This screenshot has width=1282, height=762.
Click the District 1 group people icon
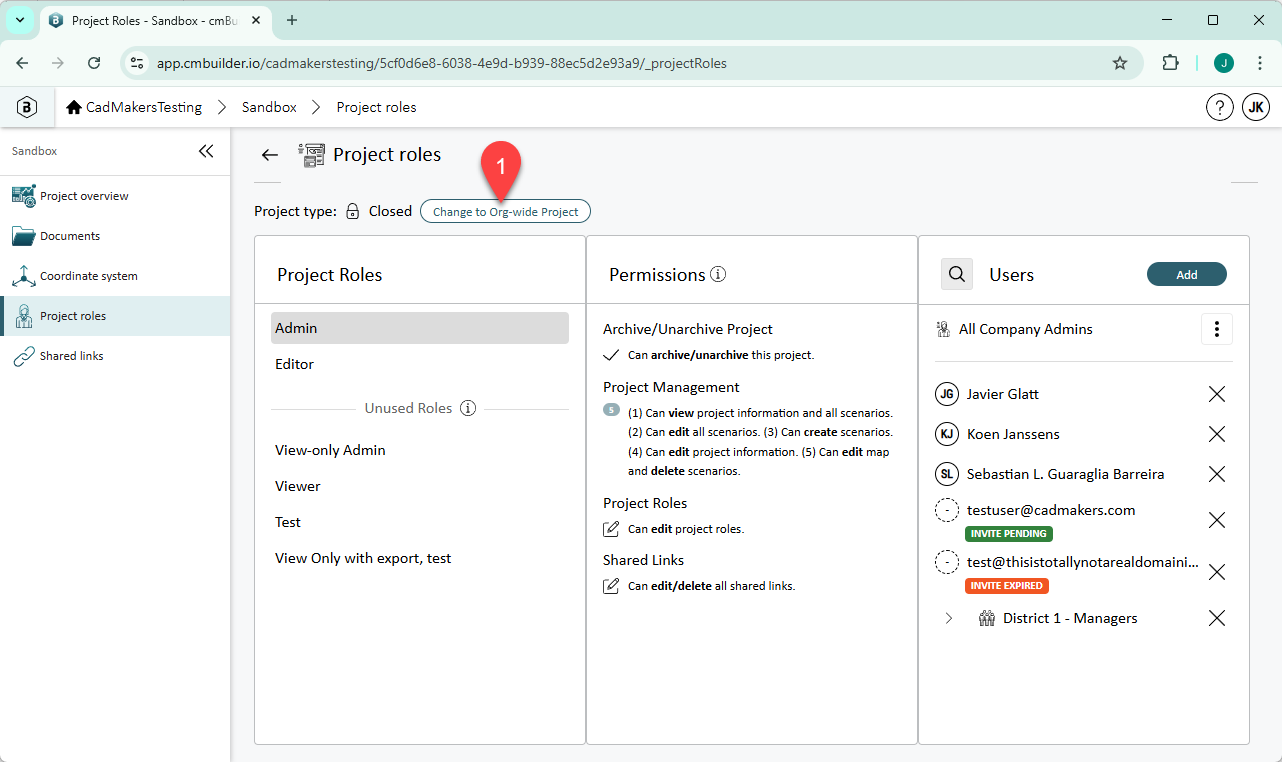[x=987, y=618]
